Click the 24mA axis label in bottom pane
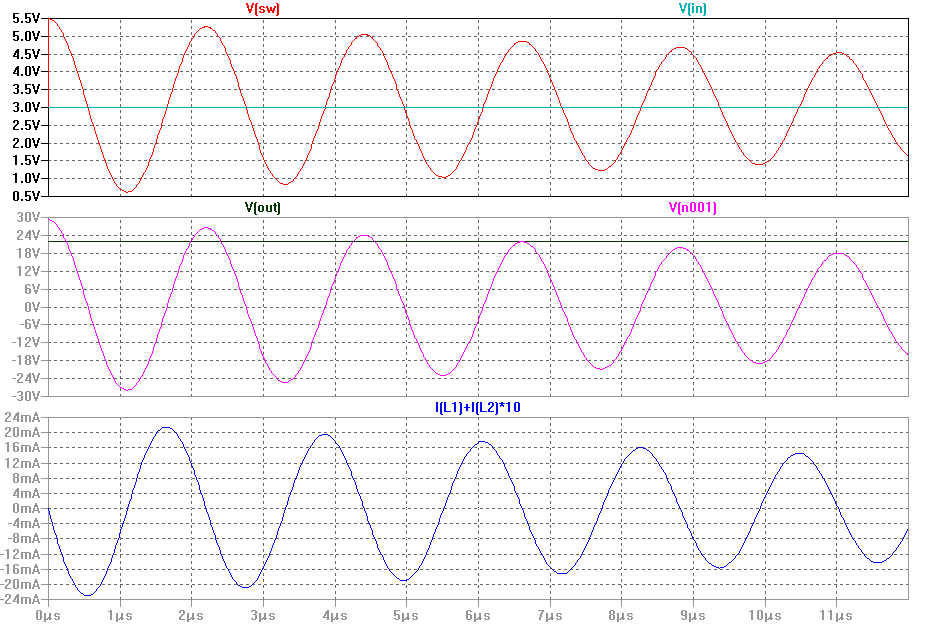This screenshot has height=625, width=925. tap(22, 418)
